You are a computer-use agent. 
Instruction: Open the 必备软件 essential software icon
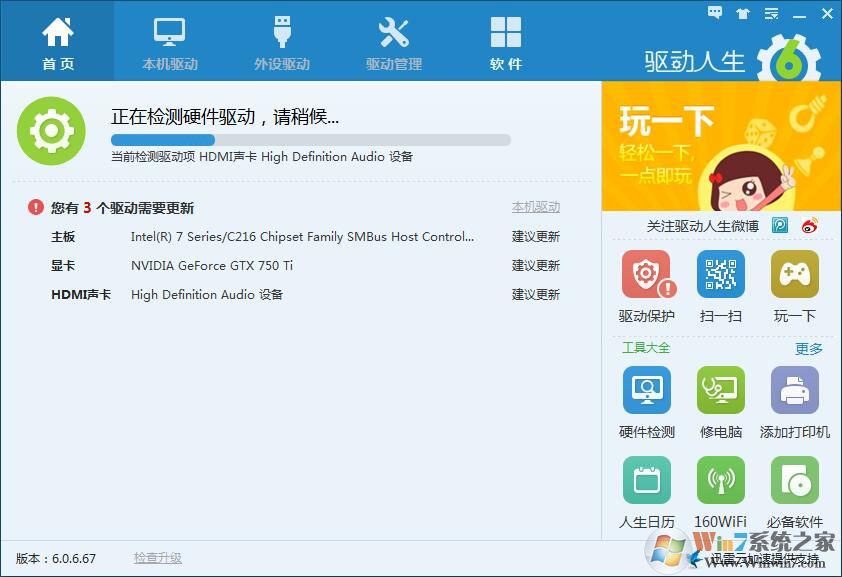point(794,481)
